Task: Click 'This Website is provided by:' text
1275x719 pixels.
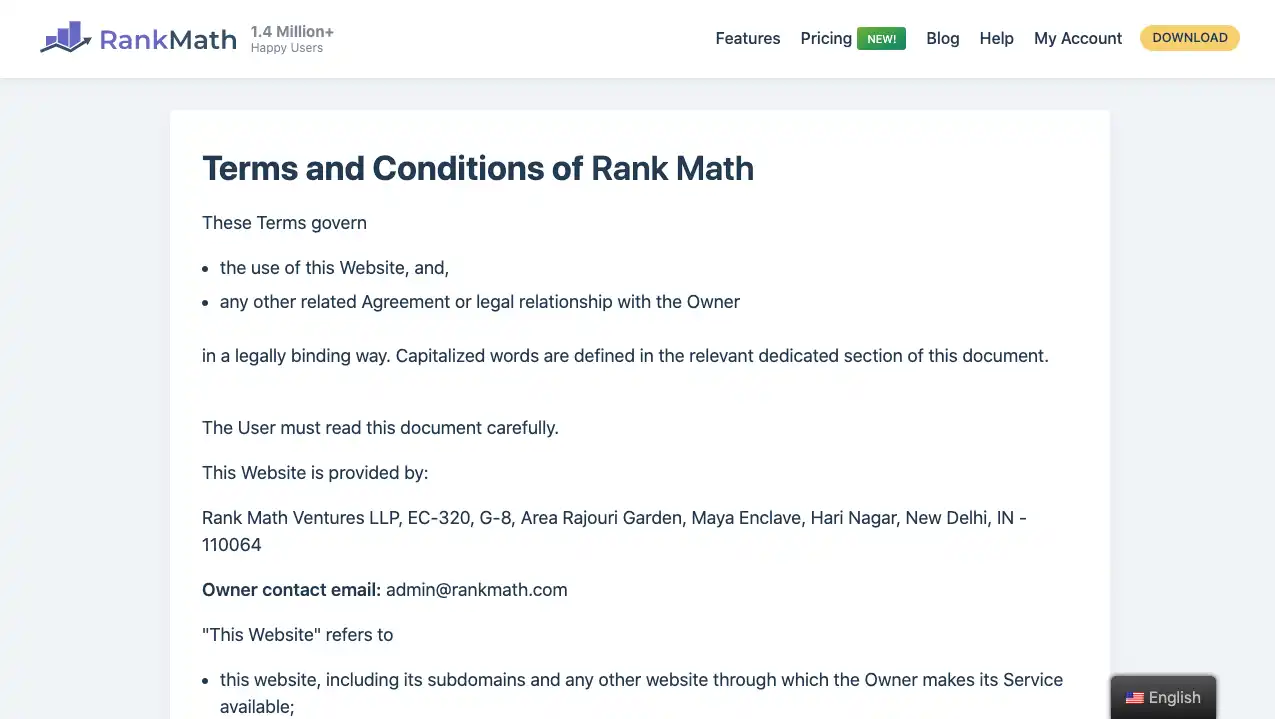Action: 315,473
